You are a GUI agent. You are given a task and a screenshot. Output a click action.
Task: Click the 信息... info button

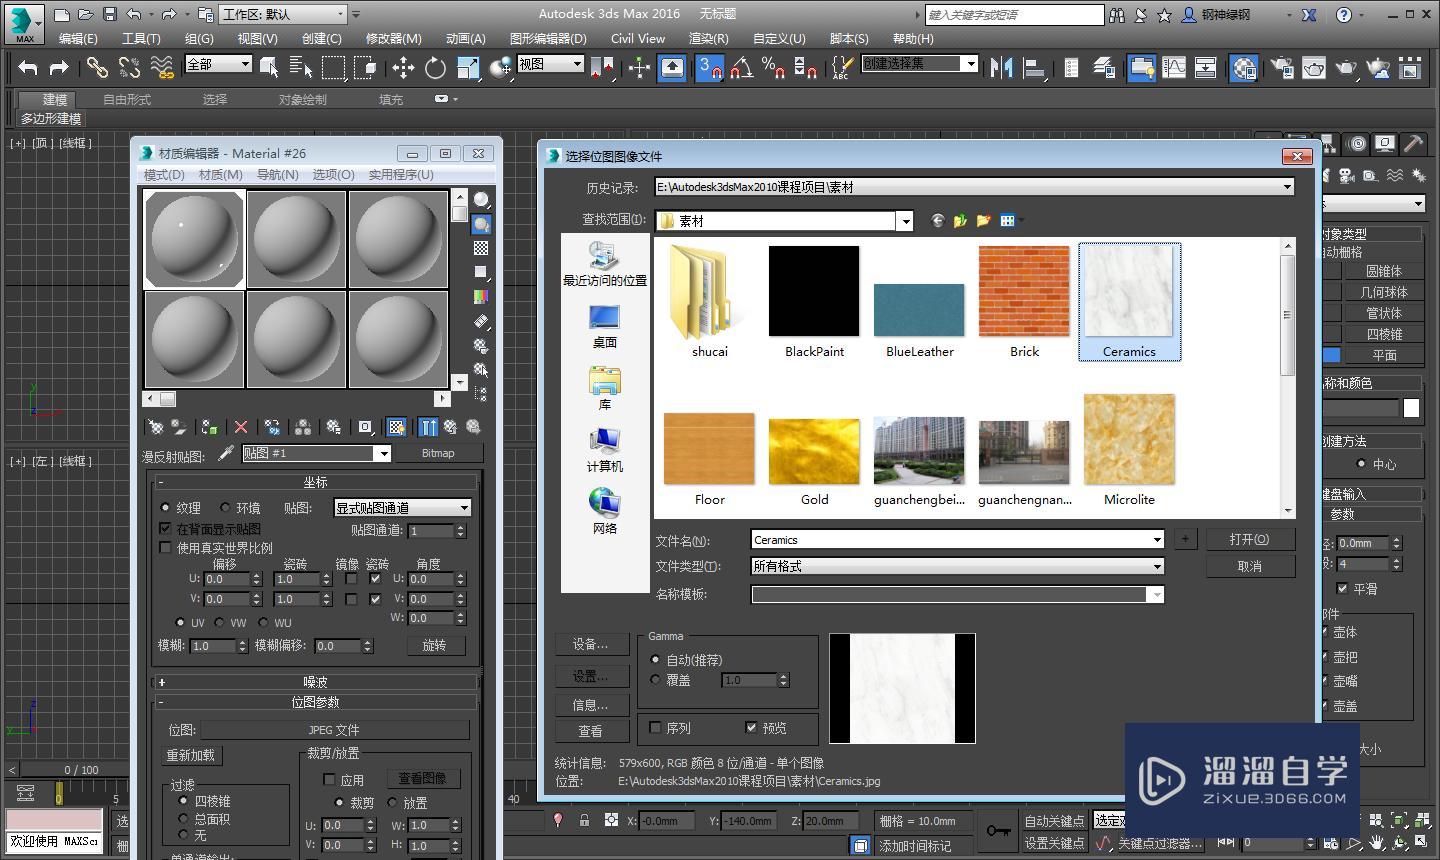(x=590, y=705)
